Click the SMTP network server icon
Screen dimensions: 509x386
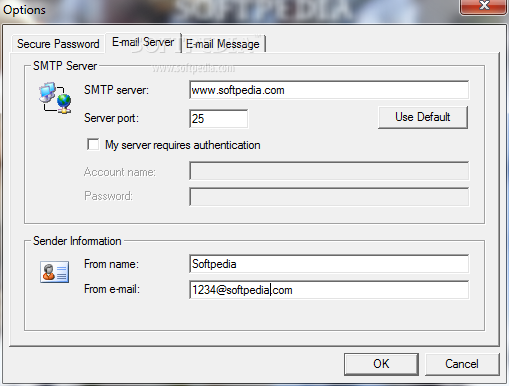tap(55, 98)
